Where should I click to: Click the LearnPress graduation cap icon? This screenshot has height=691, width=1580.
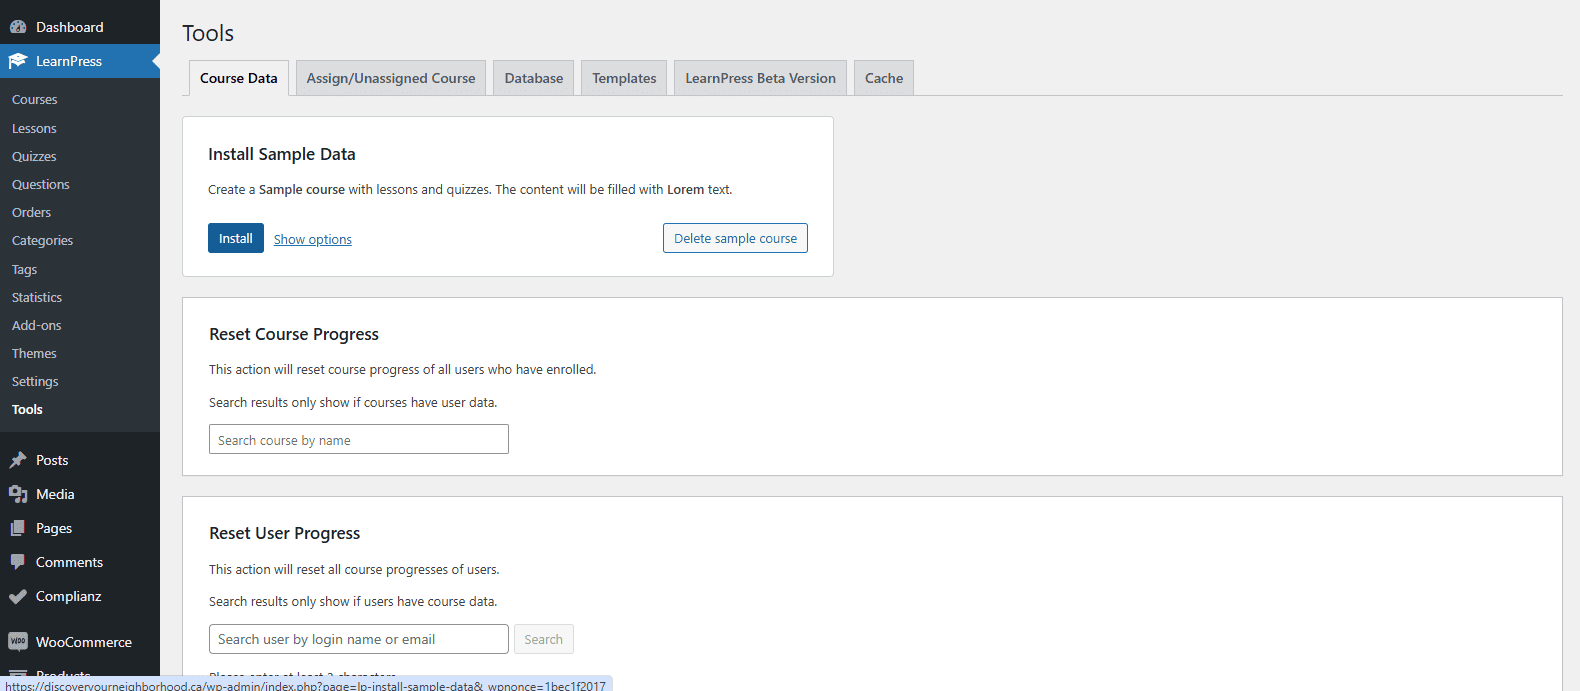(x=18, y=61)
